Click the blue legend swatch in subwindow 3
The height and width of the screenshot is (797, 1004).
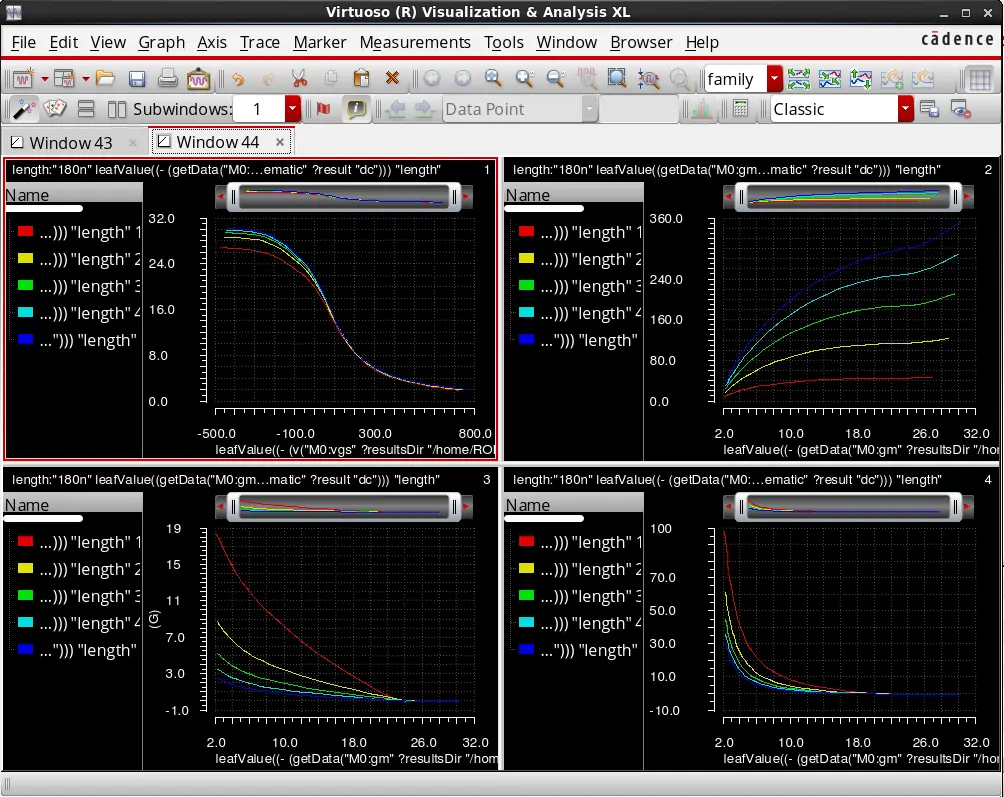pos(26,648)
